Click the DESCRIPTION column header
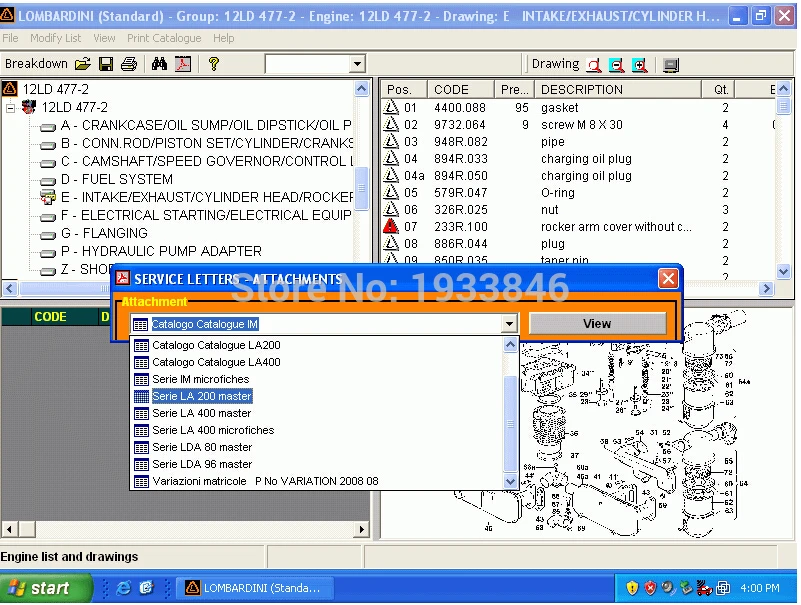The height and width of the screenshot is (605, 801). pos(617,89)
